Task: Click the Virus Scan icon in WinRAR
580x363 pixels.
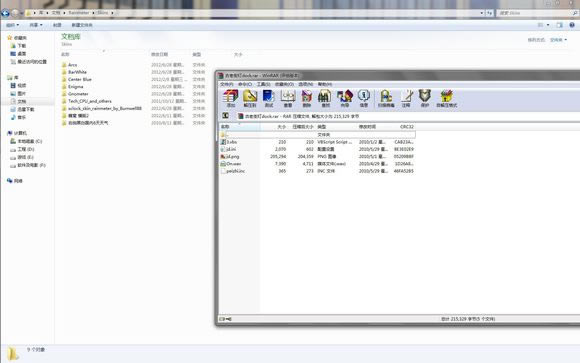Action: click(x=386, y=98)
